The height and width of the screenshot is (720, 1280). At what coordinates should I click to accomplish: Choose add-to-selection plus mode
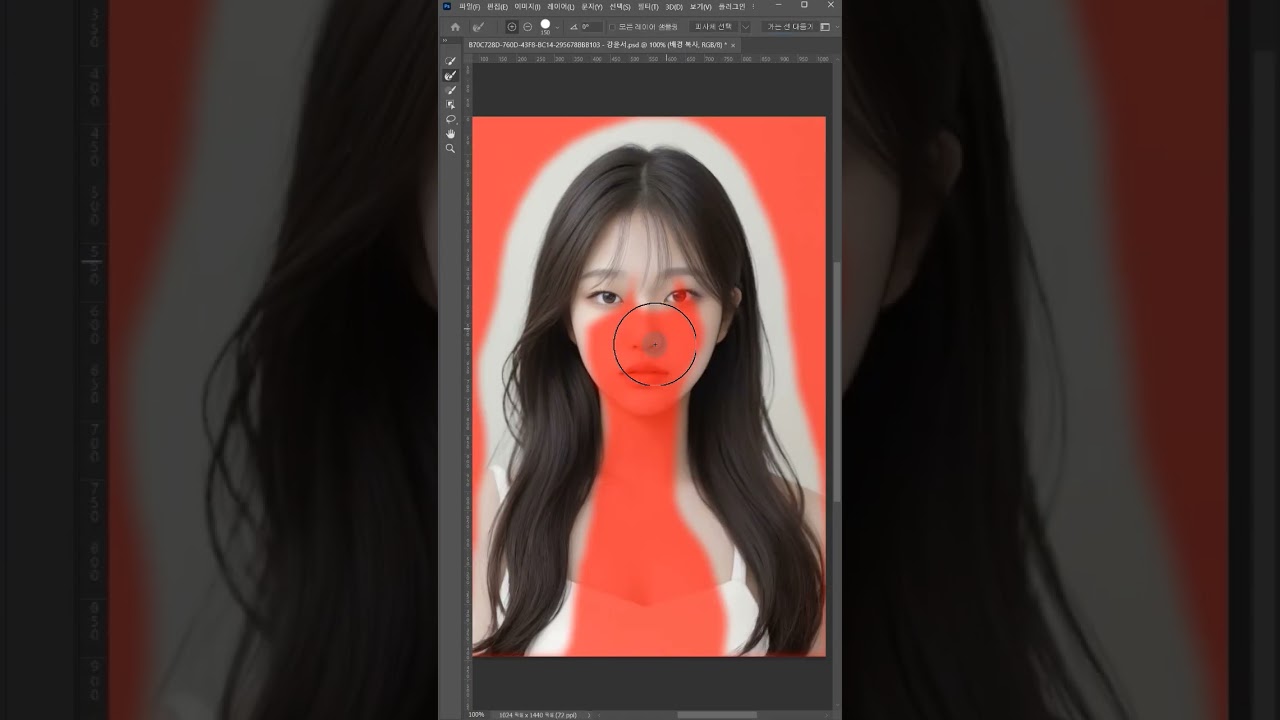pyautogui.click(x=512, y=27)
